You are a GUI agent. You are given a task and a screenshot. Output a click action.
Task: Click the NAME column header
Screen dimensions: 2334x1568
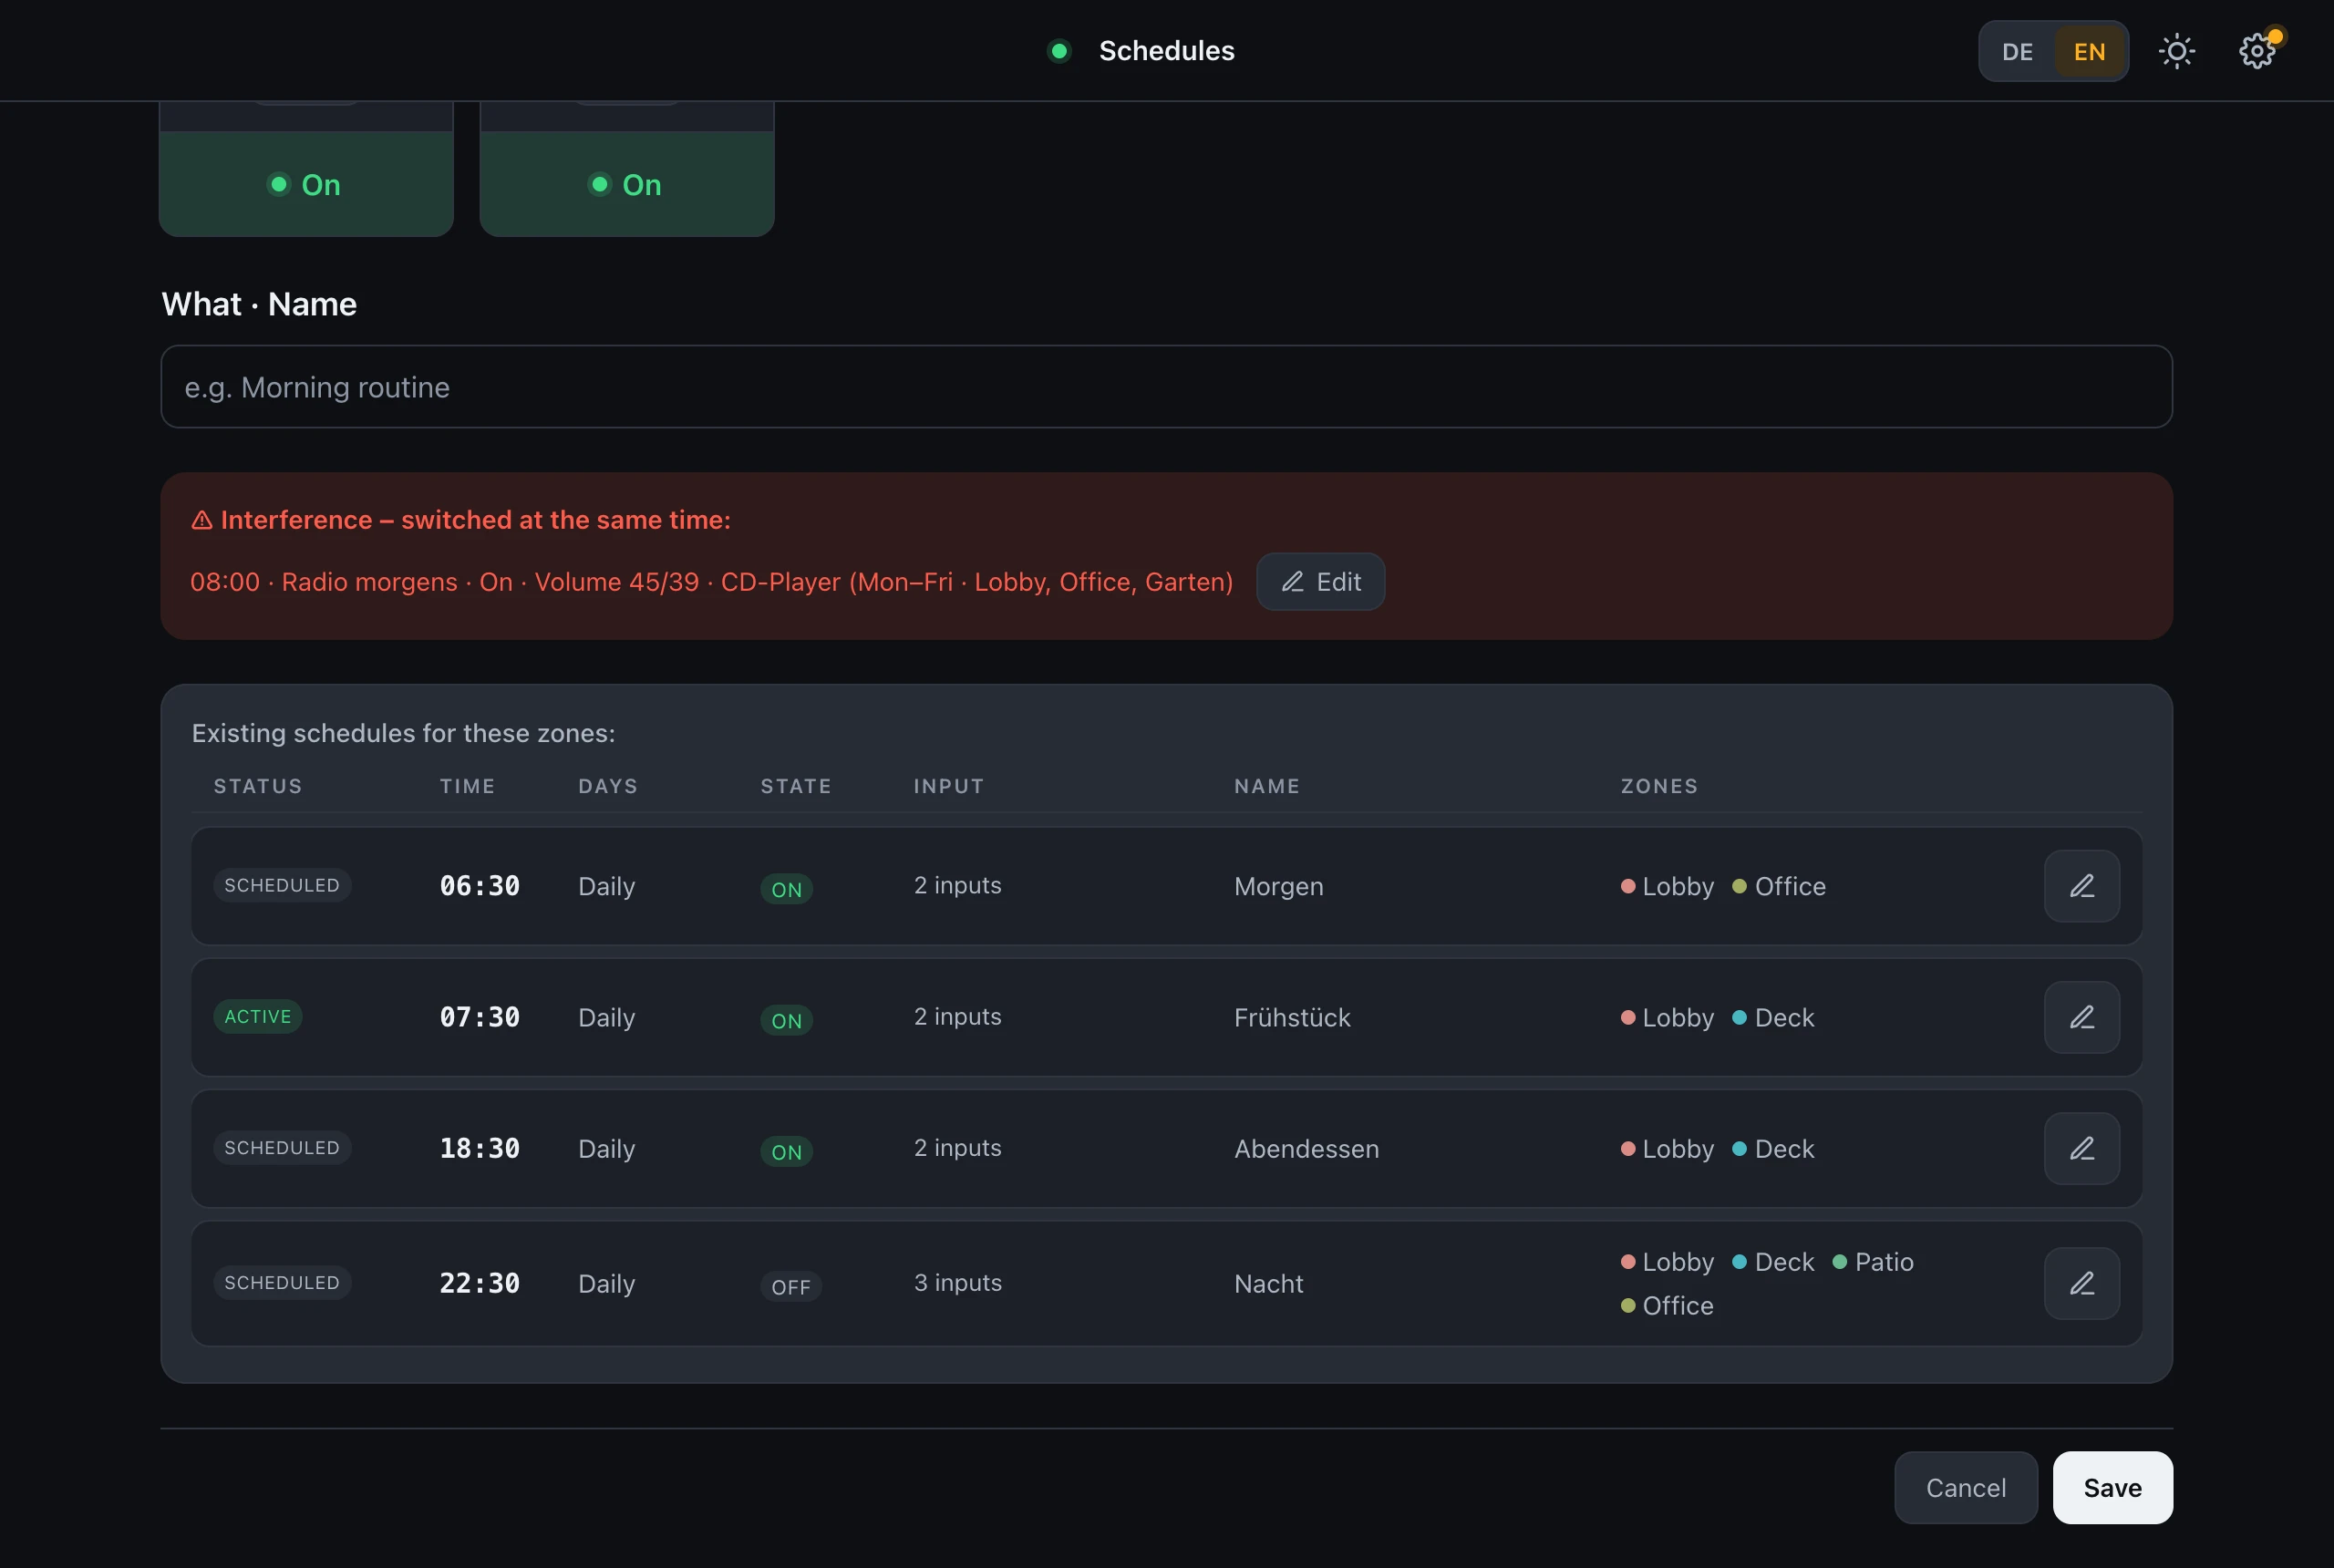[1267, 786]
